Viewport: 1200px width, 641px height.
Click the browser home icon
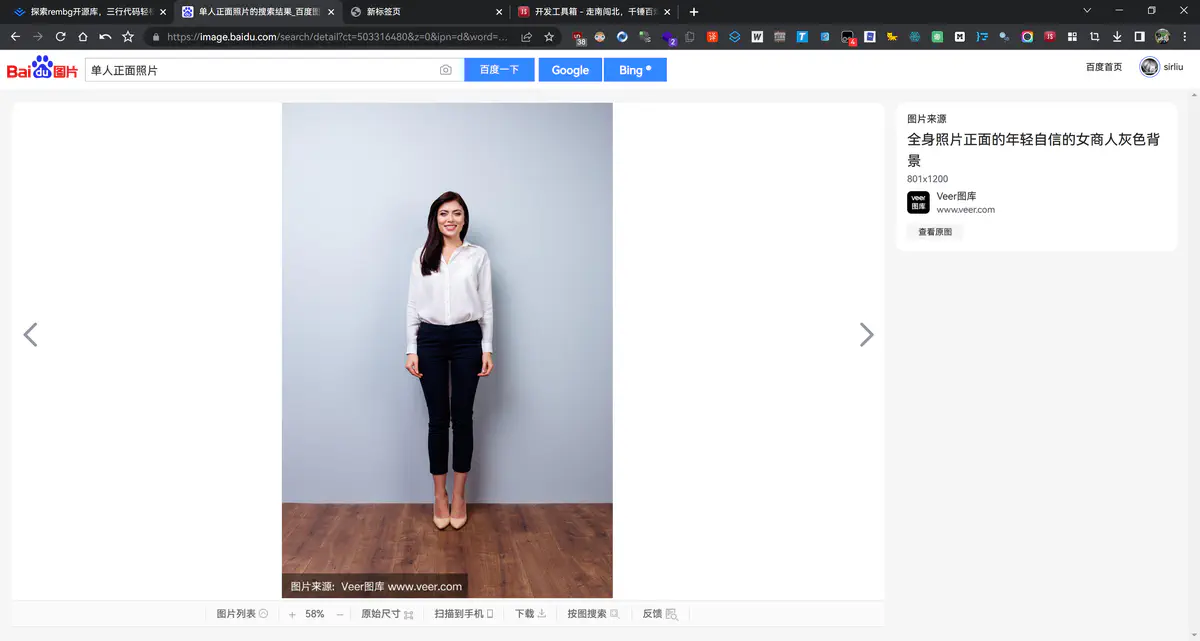[x=82, y=37]
